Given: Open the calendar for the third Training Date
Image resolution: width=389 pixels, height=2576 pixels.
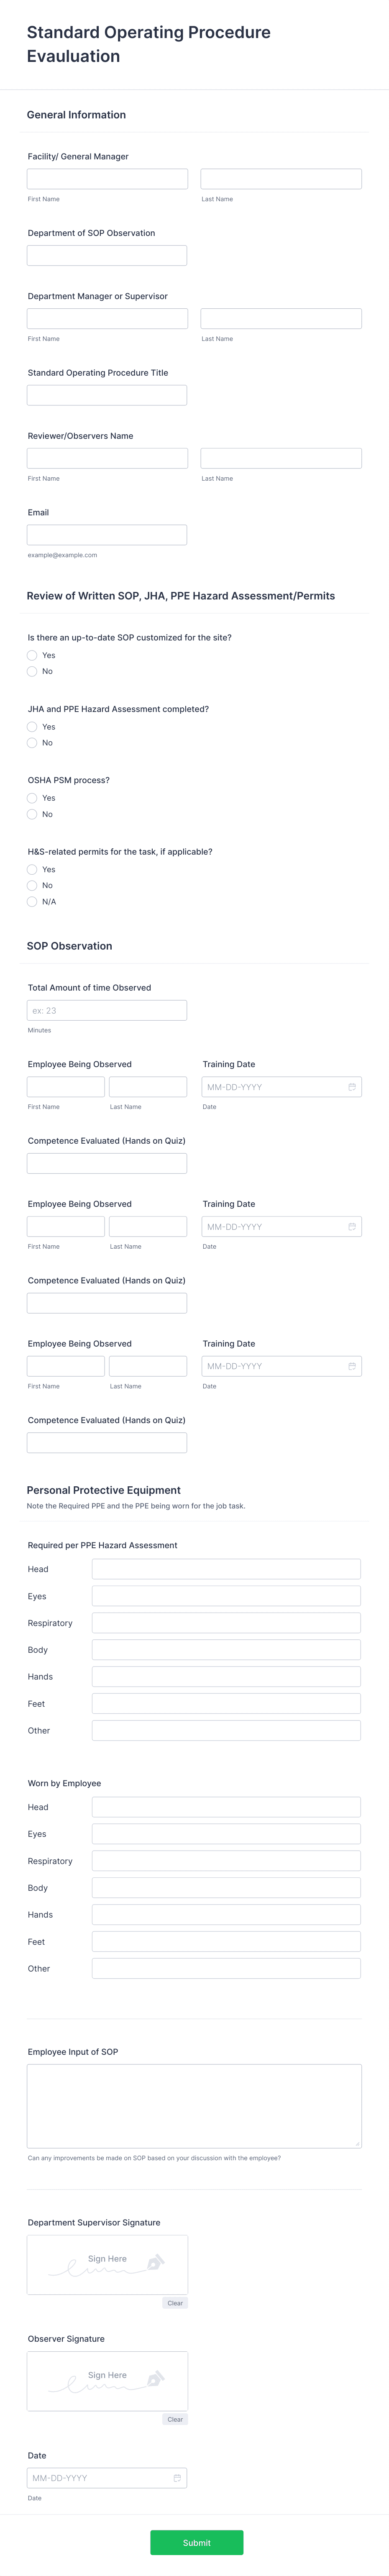Looking at the screenshot, I should pos(352,1366).
